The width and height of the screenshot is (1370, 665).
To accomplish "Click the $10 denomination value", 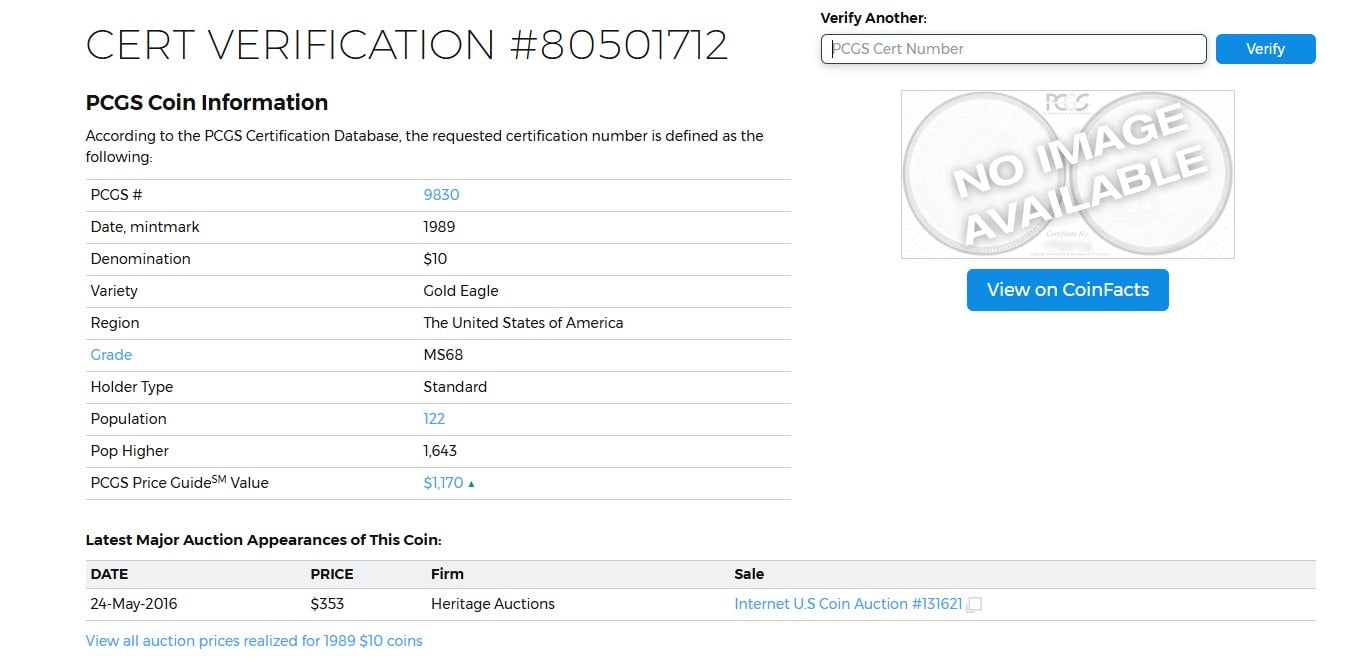I will pos(435,259).
